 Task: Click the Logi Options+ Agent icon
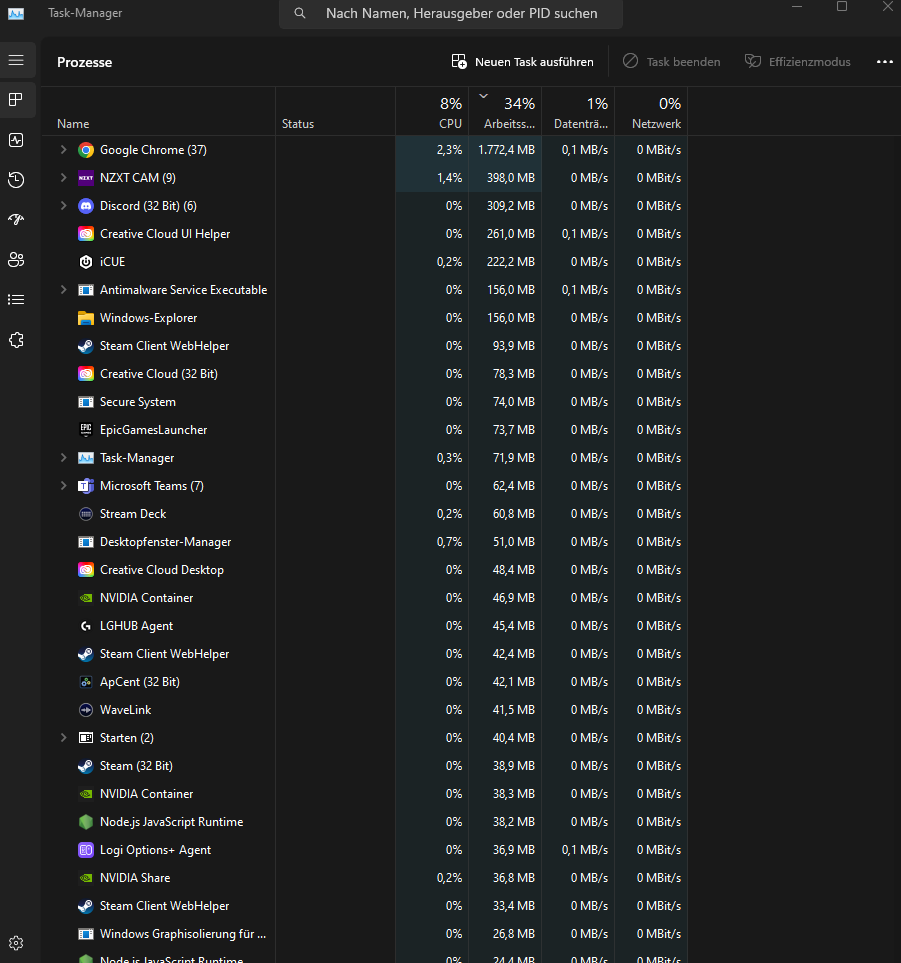click(86, 850)
